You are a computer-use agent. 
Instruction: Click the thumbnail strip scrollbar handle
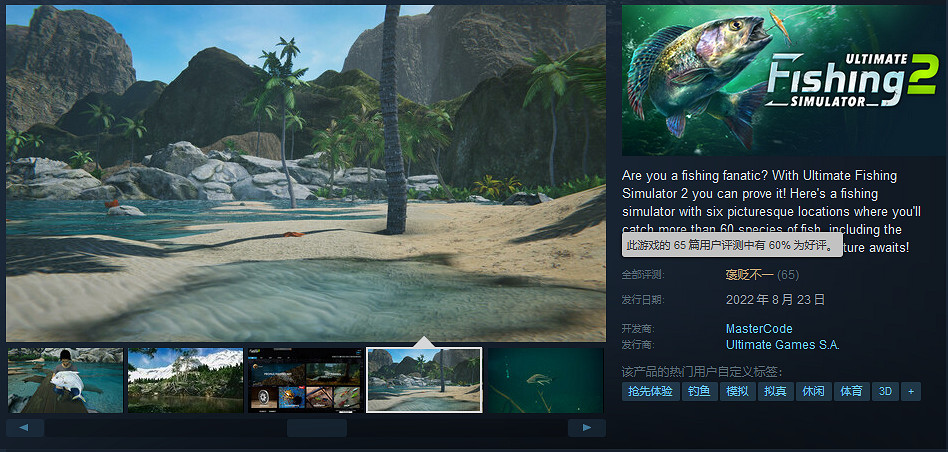(x=317, y=428)
